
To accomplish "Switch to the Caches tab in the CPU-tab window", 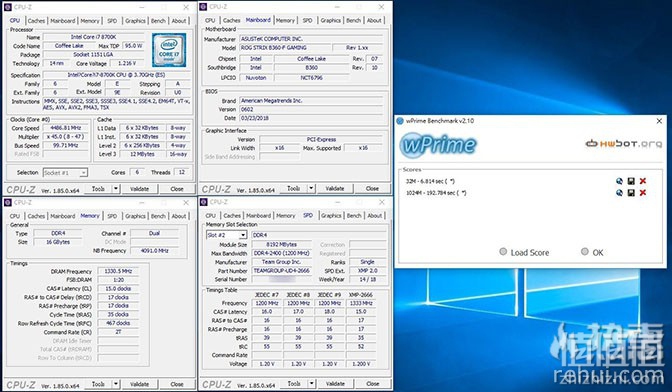I will coord(36,21).
